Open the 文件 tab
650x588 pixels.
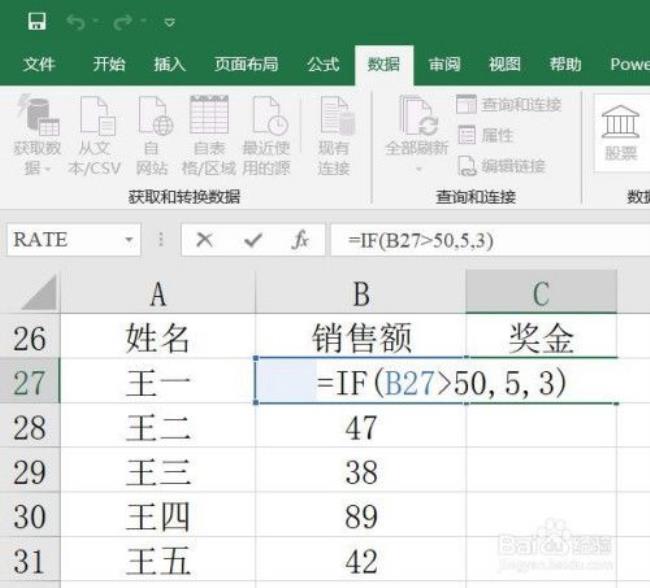pos(39,64)
